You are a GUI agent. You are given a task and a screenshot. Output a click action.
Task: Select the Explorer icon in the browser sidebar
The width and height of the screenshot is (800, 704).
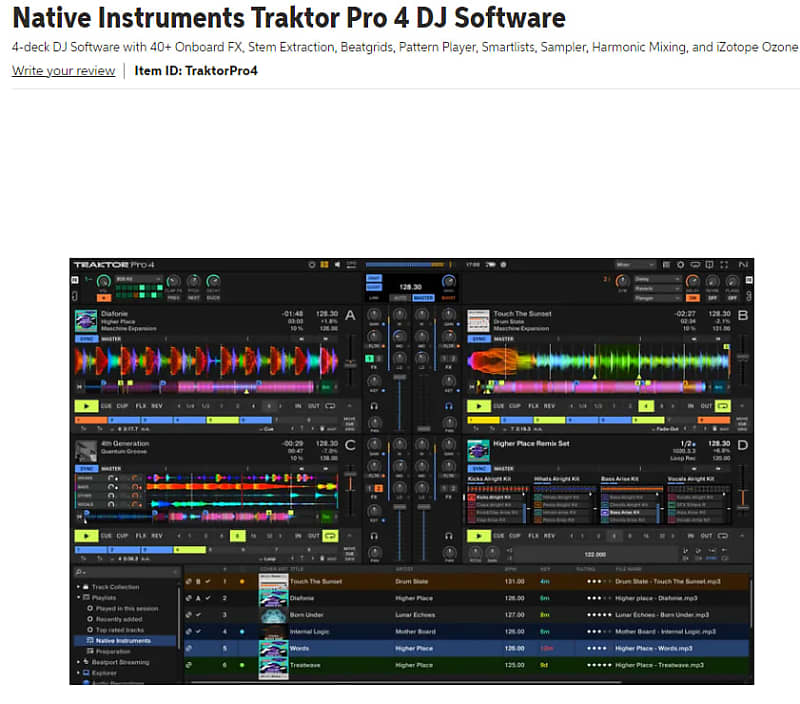86,673
